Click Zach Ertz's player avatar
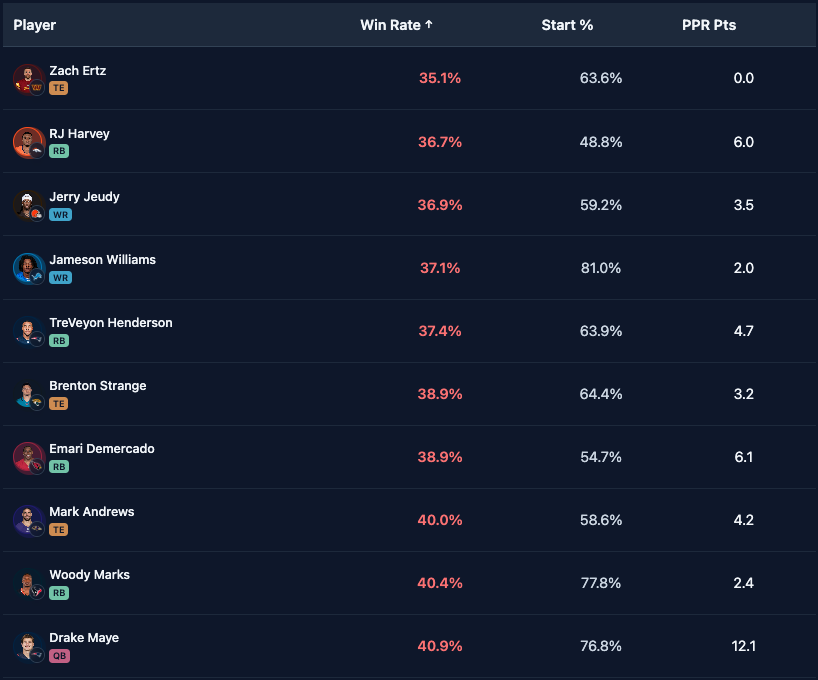 click(x=28, y=79)
